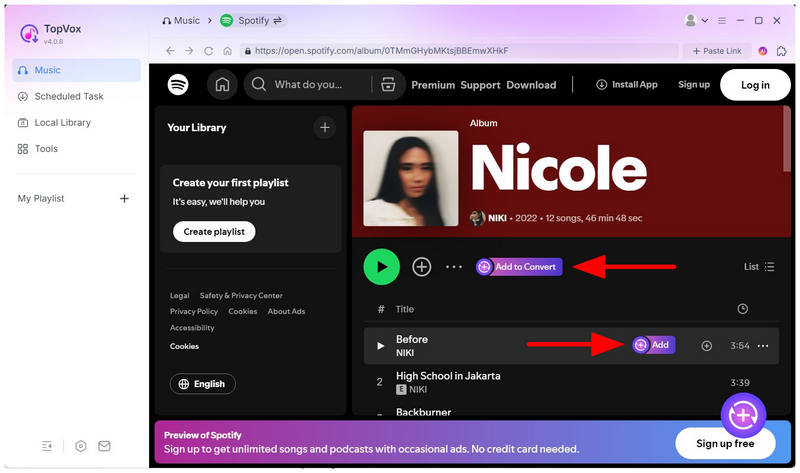Screen dimensions: 800x473
Task: Click the TopVox logo icon
Action: pos(29,34)
